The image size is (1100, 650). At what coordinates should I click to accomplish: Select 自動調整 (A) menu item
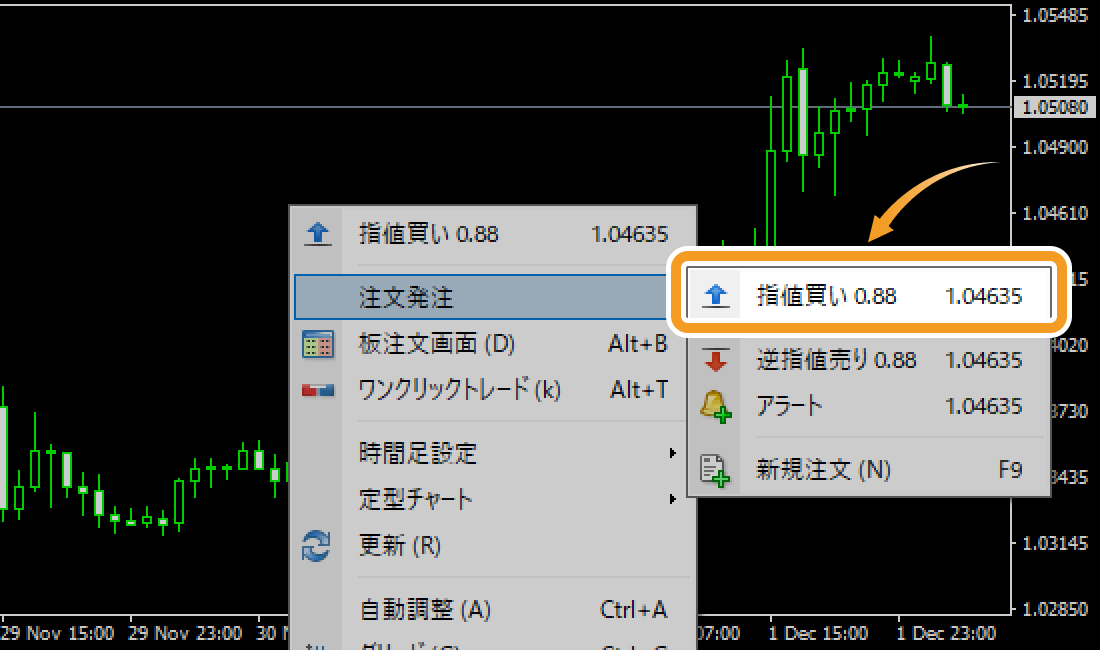click(493, 609)
